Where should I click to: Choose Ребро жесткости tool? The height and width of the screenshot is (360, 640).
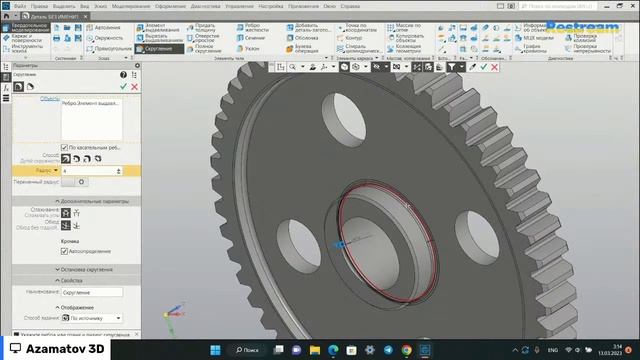pos(253,28)
